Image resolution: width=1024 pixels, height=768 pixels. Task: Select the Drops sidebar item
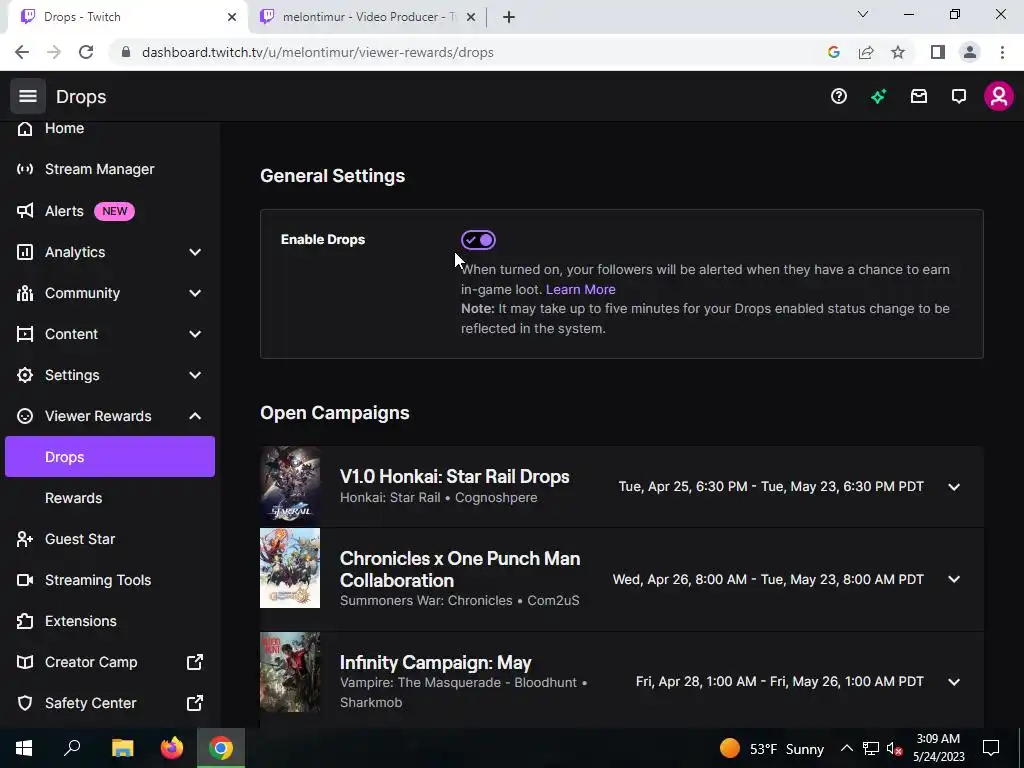(110, 457)
